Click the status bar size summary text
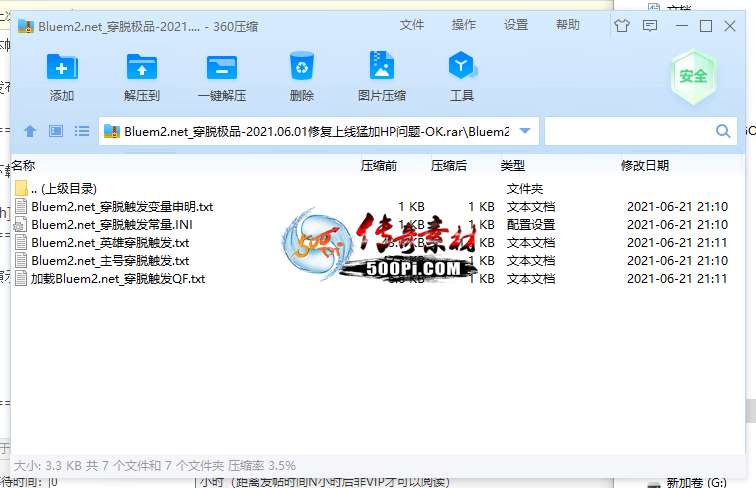The height and width of the screenshot is (488, 756). point(154,466)
